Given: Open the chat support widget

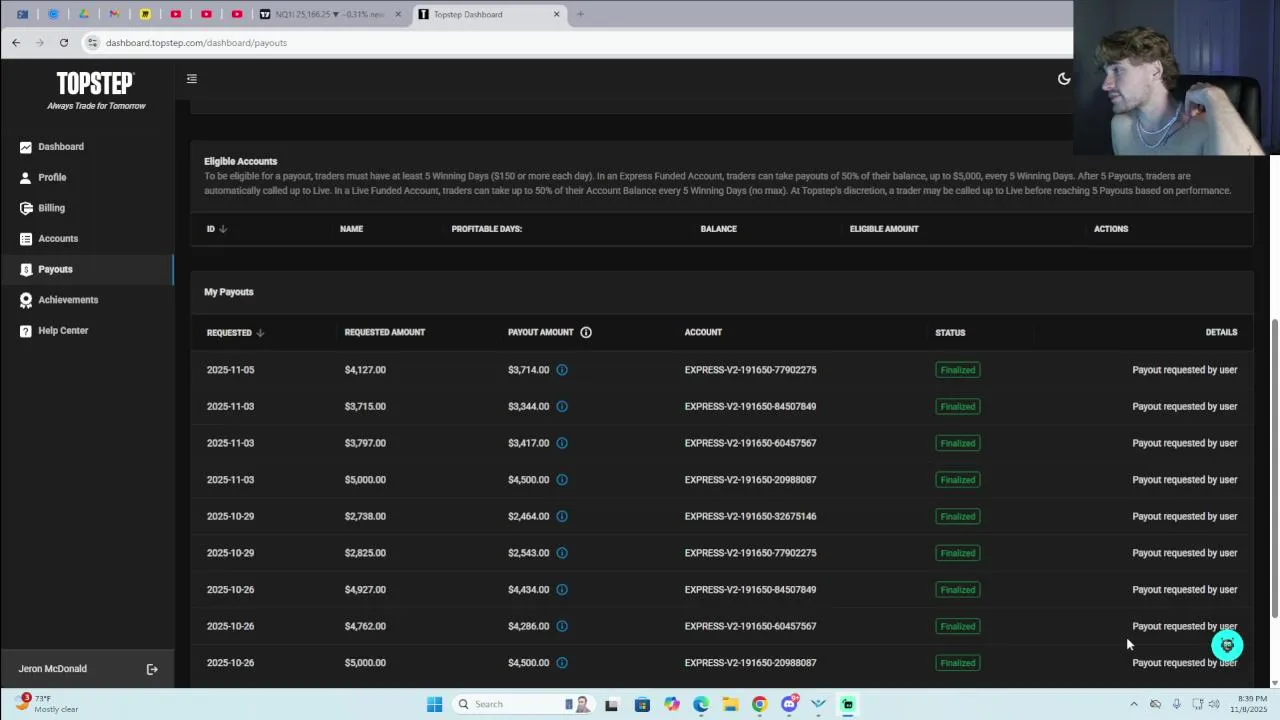Looking at the screenshot, I should coord(1227,645).
